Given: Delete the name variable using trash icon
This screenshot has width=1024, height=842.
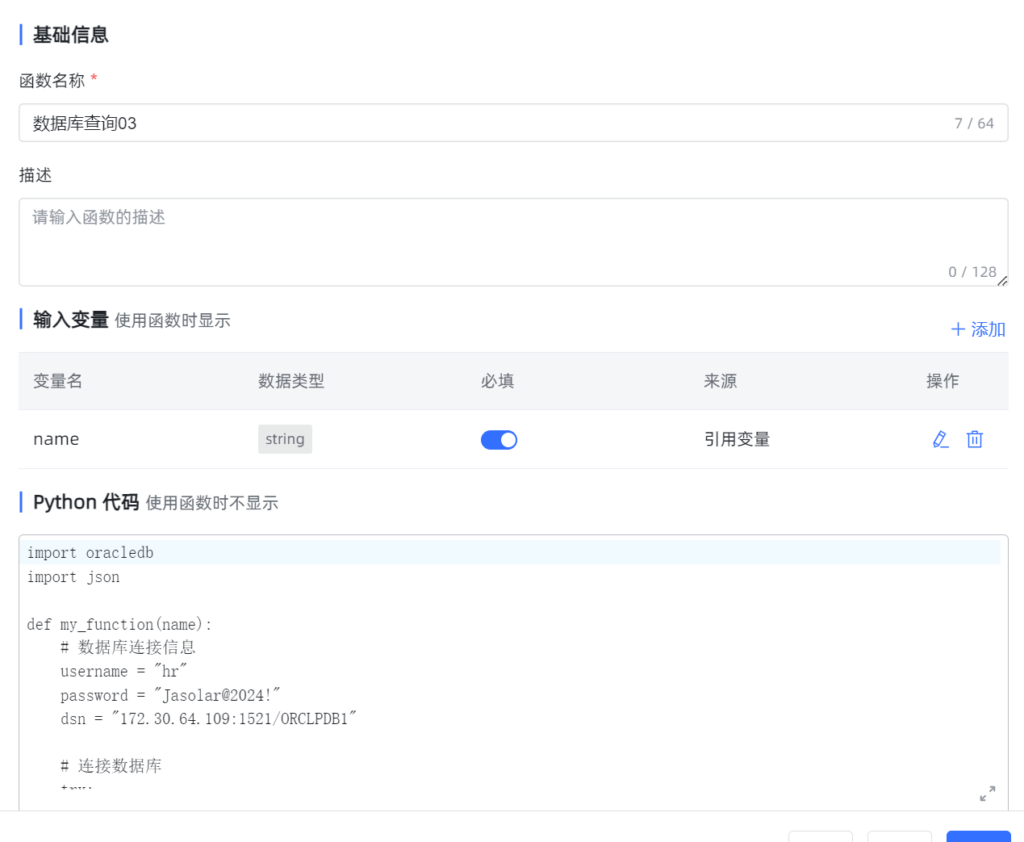Looking at the screenshot, I should pos(974,439).
